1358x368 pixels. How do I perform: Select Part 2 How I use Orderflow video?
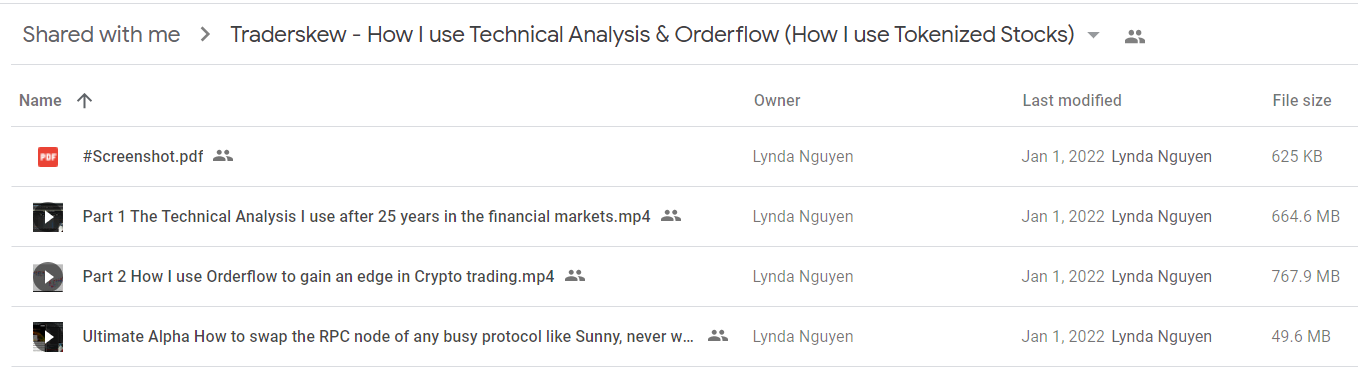pyautogui.click(x=318, y=277)
